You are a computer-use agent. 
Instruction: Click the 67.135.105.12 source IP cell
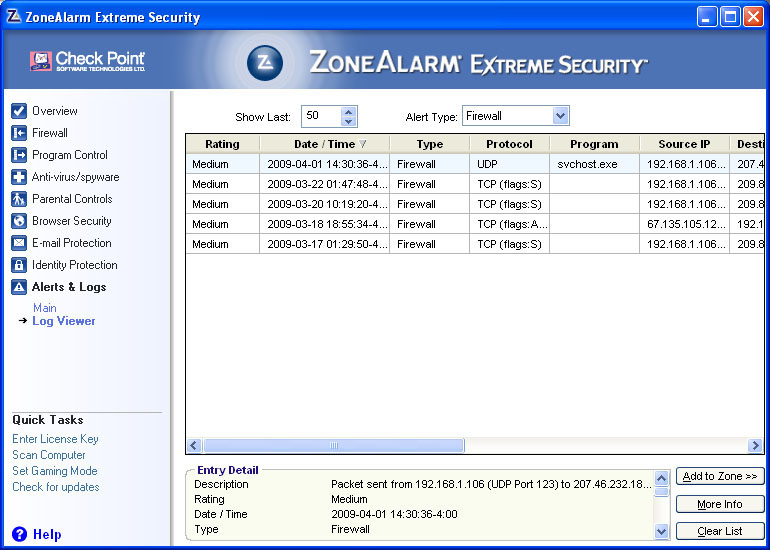pyautogui.click(x=684, y=224)
